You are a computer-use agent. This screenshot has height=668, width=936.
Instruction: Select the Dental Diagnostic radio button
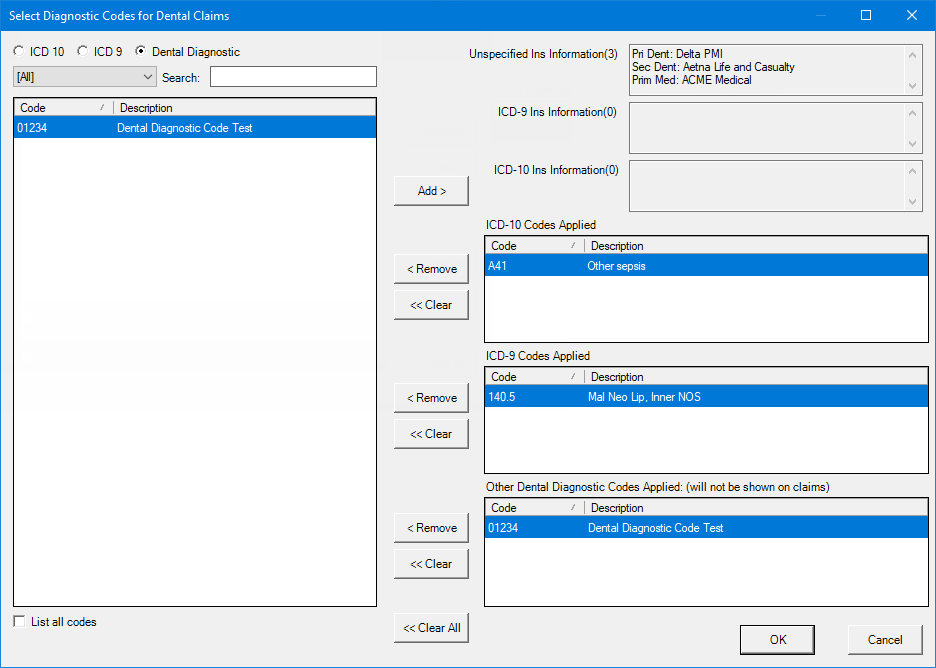pyautogui.click(x=141, y=52)
